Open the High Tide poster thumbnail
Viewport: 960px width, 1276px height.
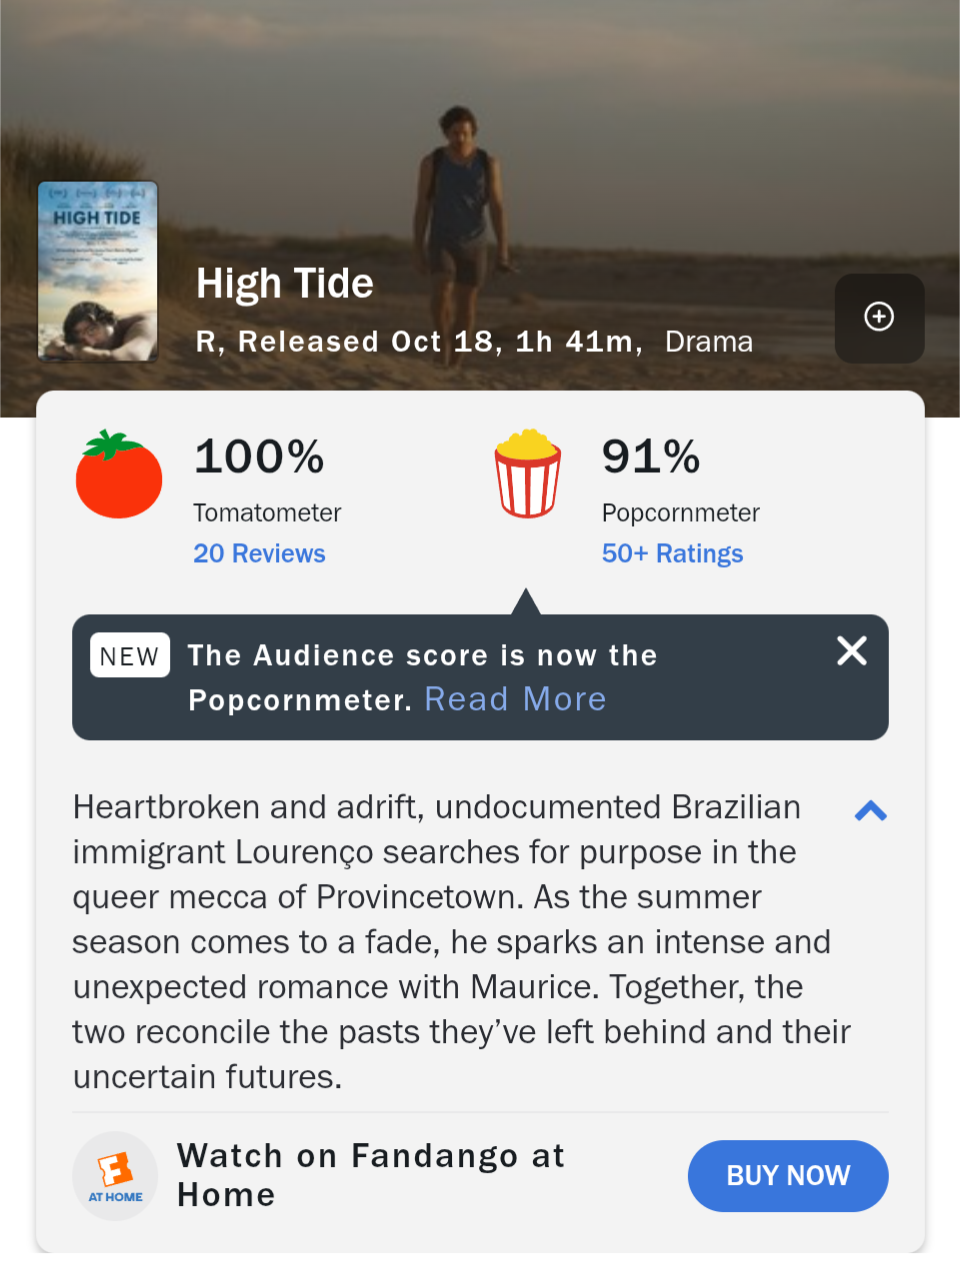(98, 271)
